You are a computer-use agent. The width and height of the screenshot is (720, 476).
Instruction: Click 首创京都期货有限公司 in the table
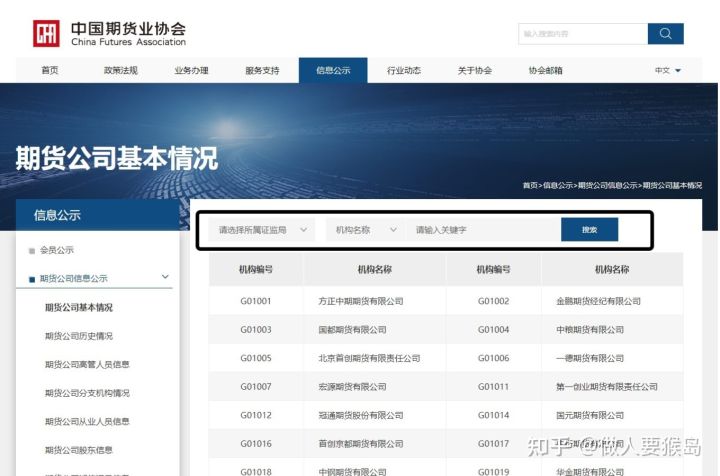coord(361,443)
